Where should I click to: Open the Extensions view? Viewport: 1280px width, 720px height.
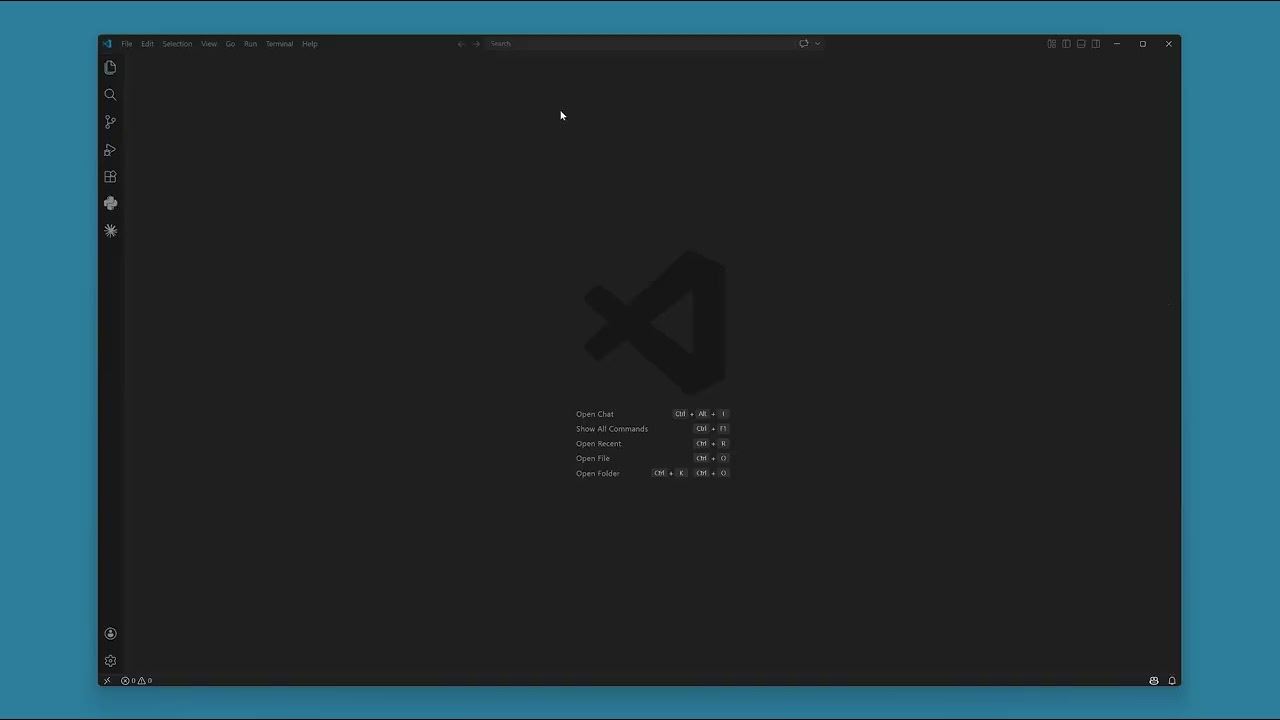pos(110,176)
